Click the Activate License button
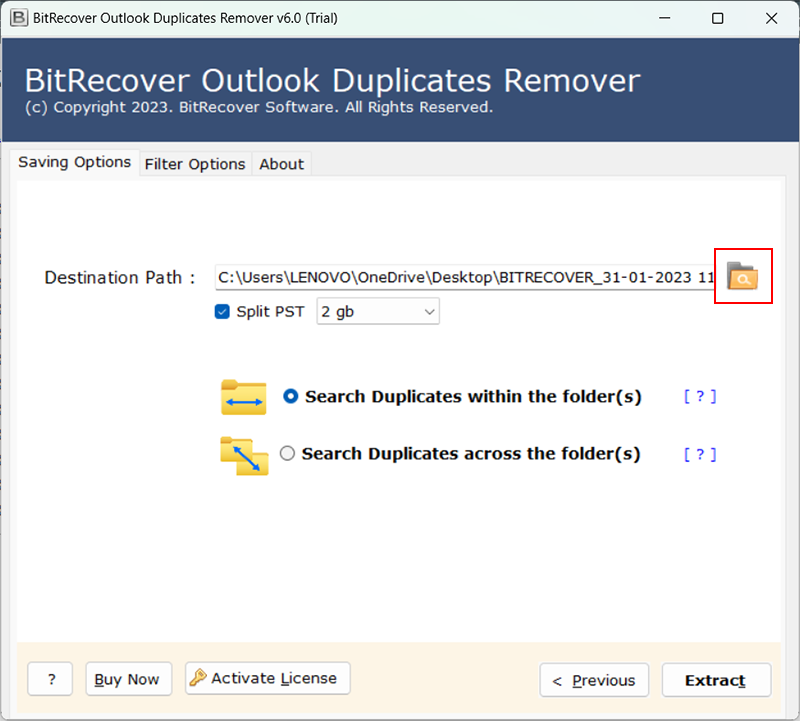 pos(268,678)
